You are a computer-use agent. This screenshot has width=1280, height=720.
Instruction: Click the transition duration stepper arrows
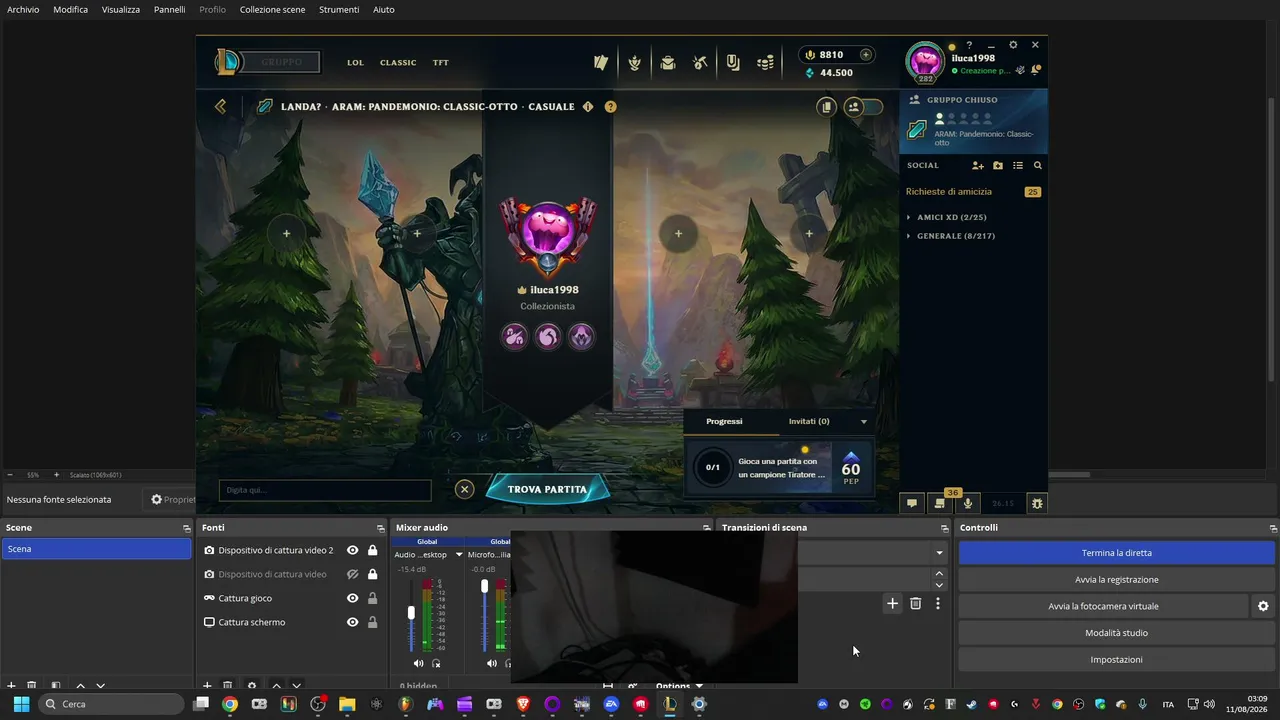click(938, 579)
